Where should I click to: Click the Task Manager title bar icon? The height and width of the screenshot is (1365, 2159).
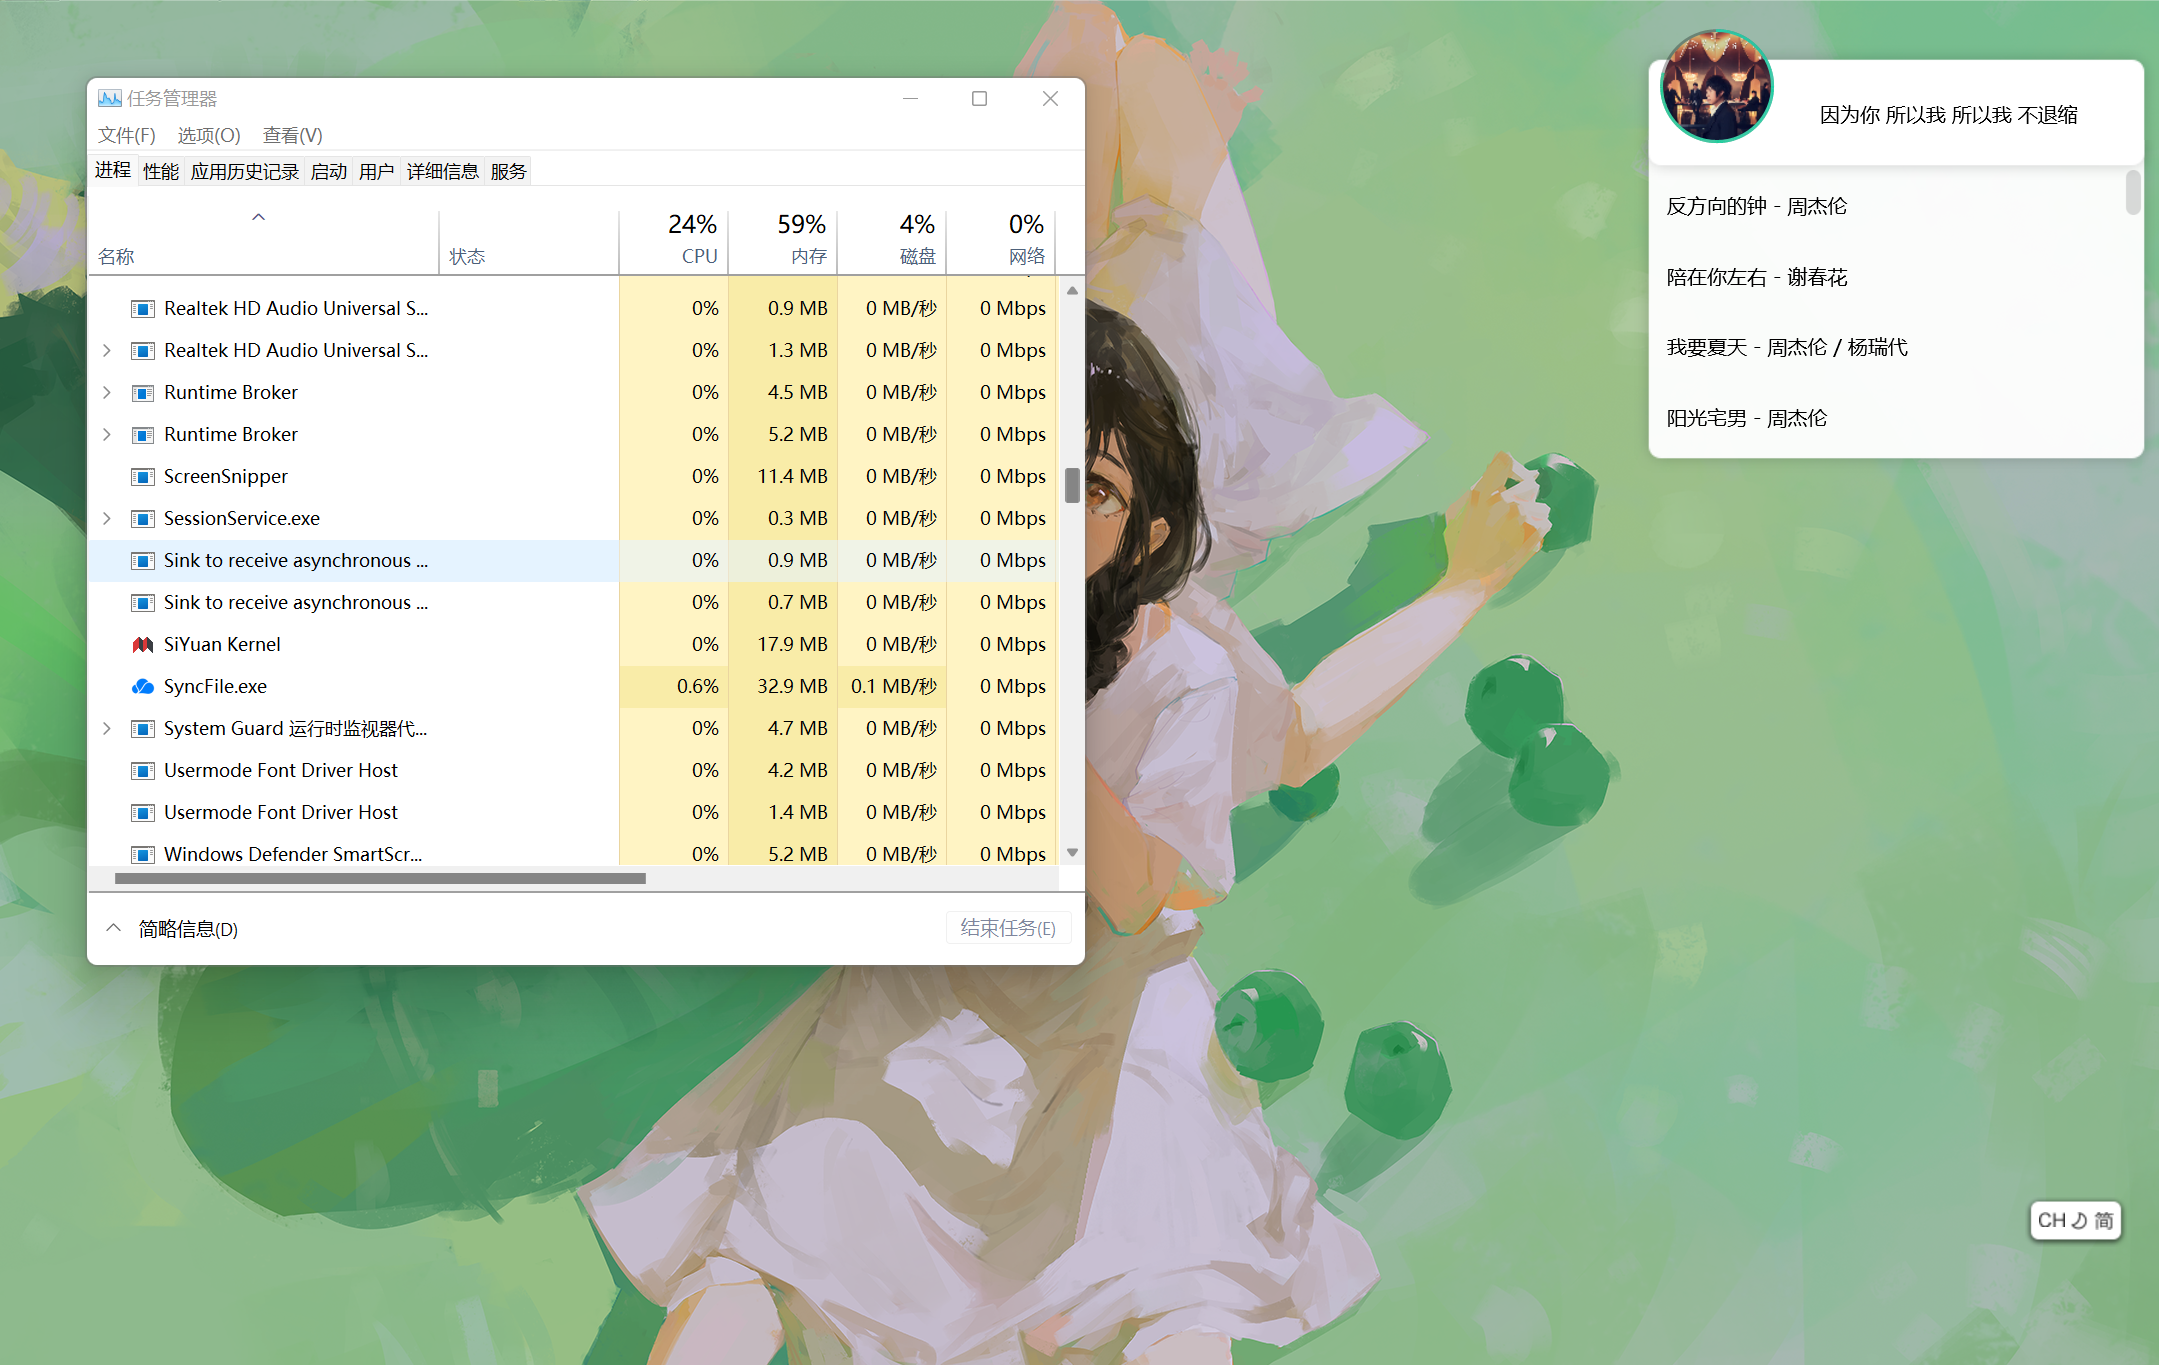tap(110, 98)
